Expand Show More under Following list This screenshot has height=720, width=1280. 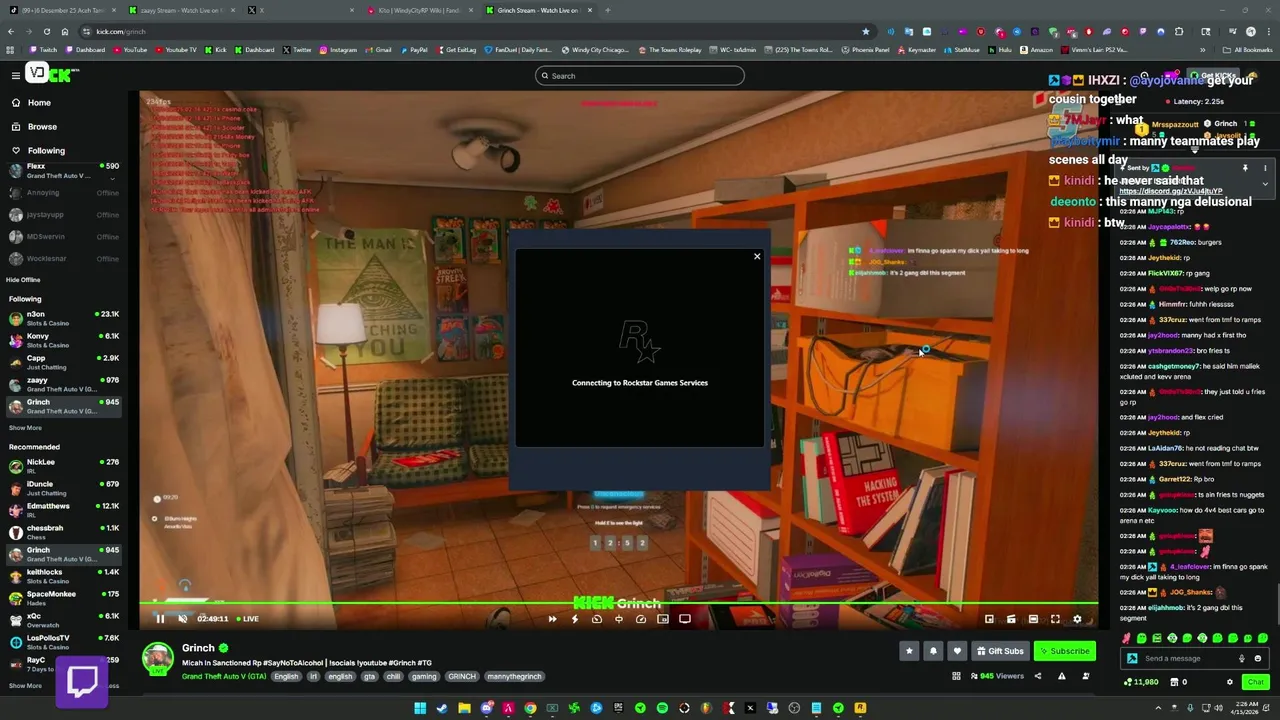click(25, 428)
